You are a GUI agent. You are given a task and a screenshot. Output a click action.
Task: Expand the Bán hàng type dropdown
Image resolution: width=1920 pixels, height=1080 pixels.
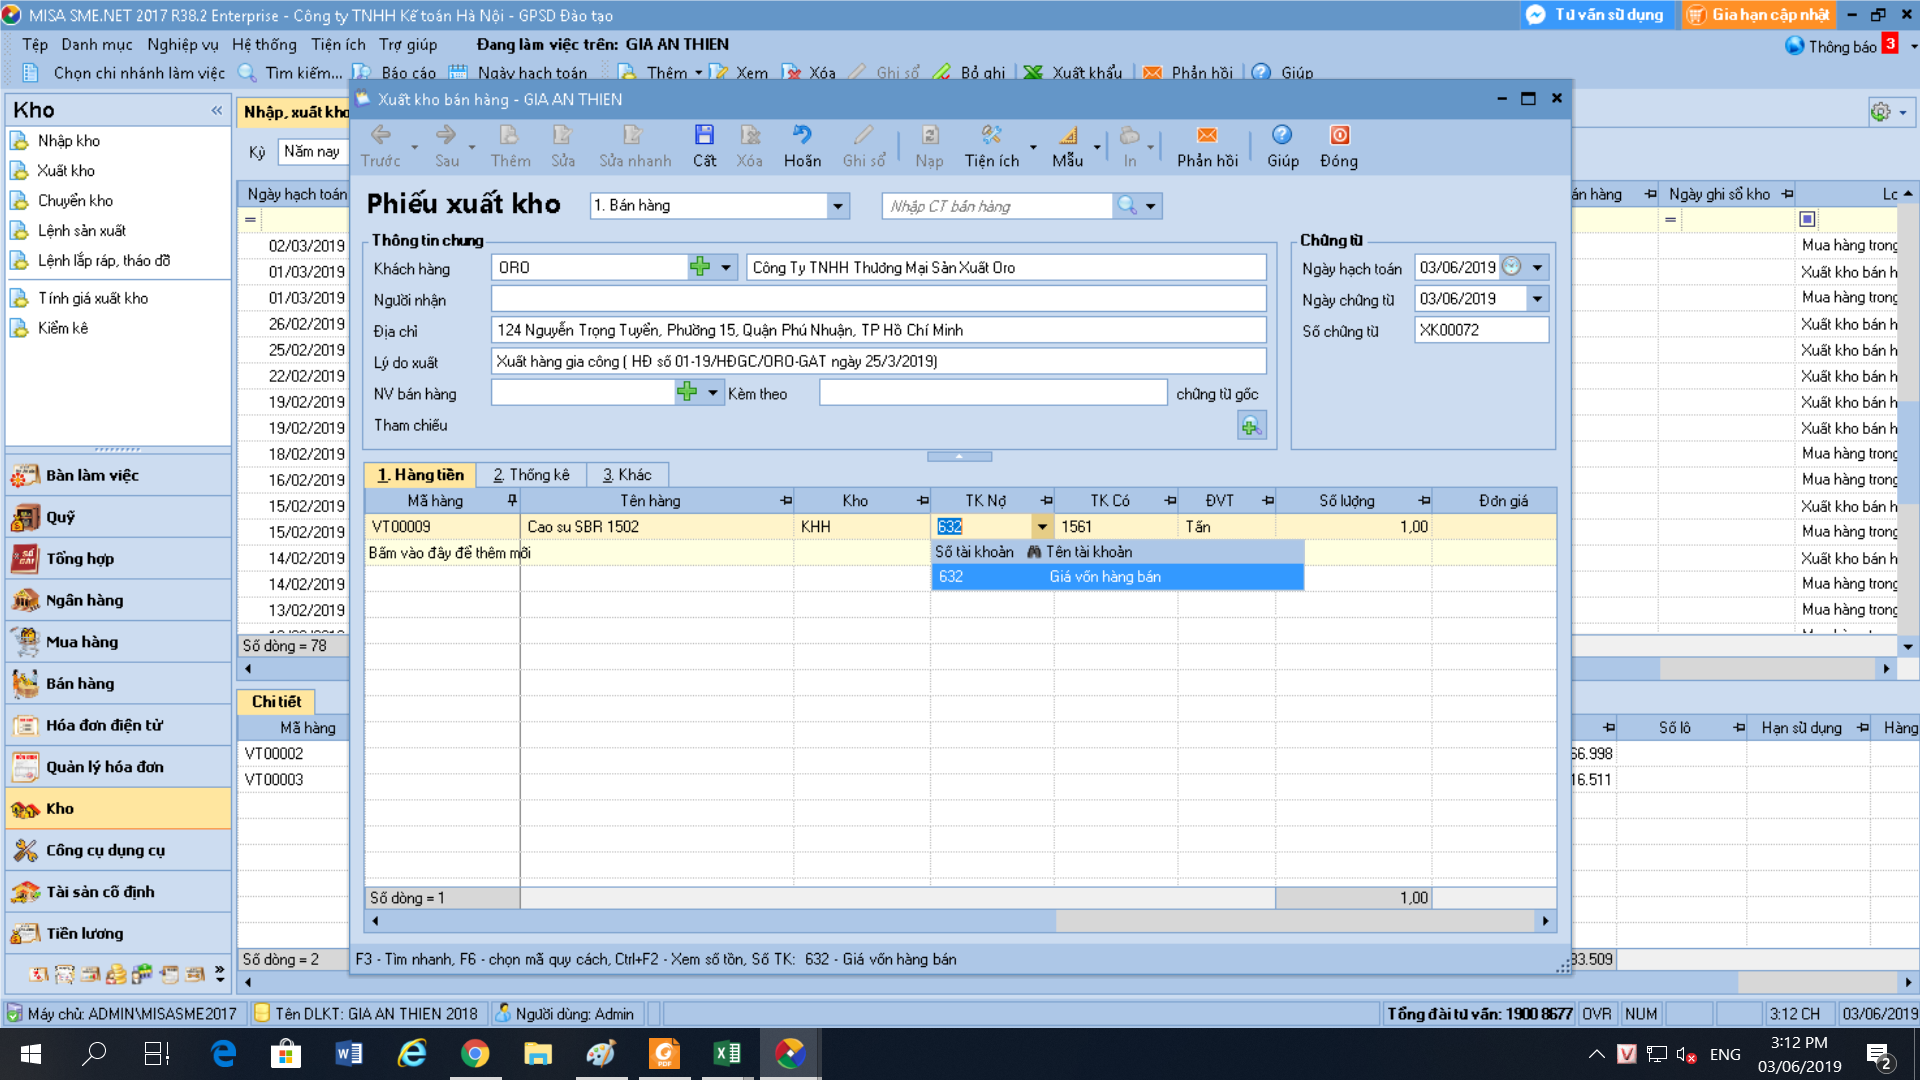click(838, 206)
